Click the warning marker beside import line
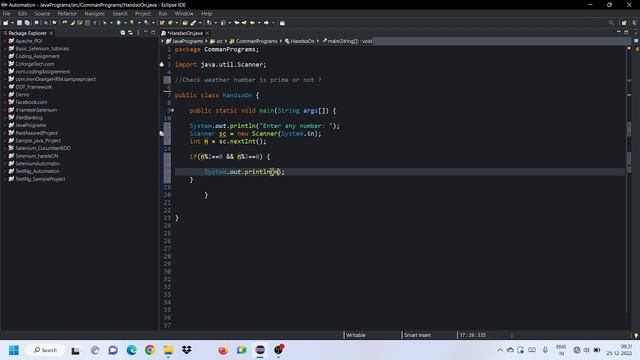The width and height of the screenshot is (640, 360). point(162,64)
